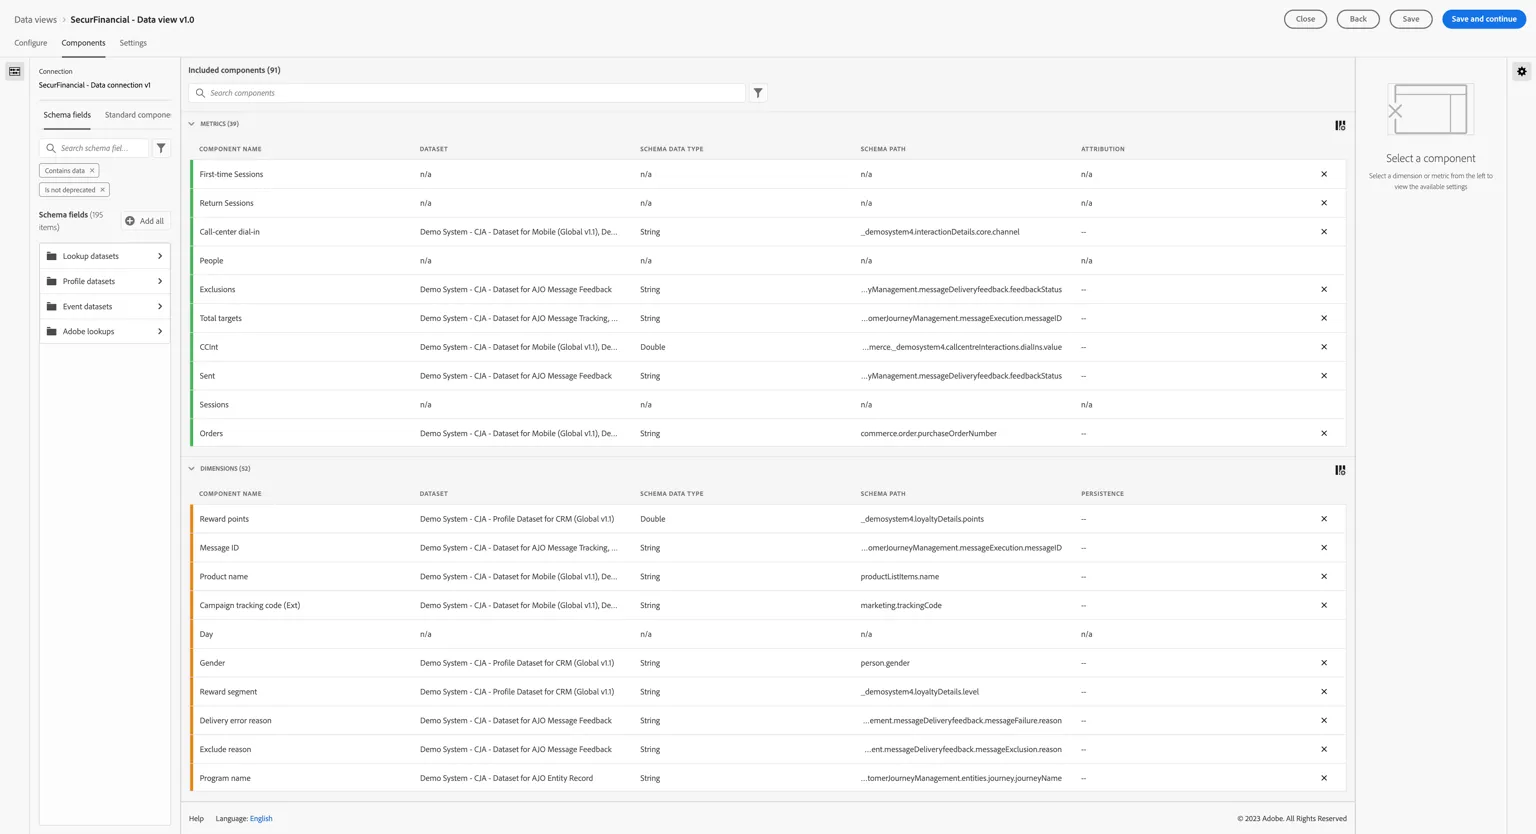Switch to the Settings tab
Viewport: 1536px width, 834px height.
tap(133, 43)
